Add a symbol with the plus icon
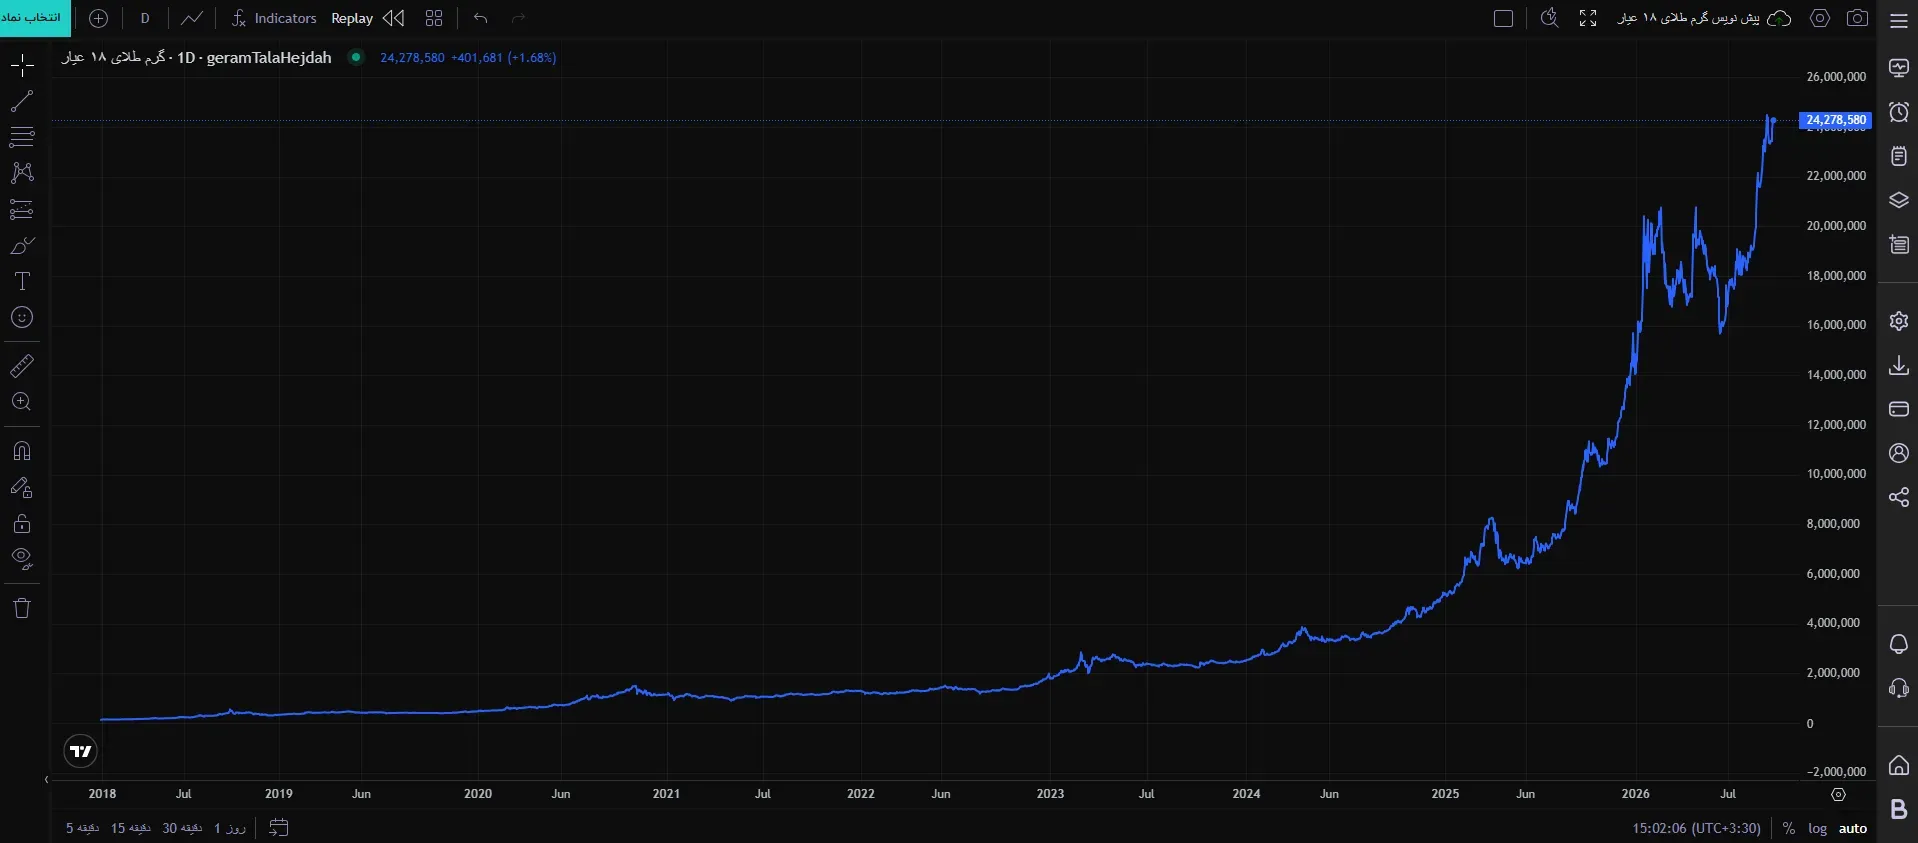This screenshot has height=843, width=1918. [98, 18]
